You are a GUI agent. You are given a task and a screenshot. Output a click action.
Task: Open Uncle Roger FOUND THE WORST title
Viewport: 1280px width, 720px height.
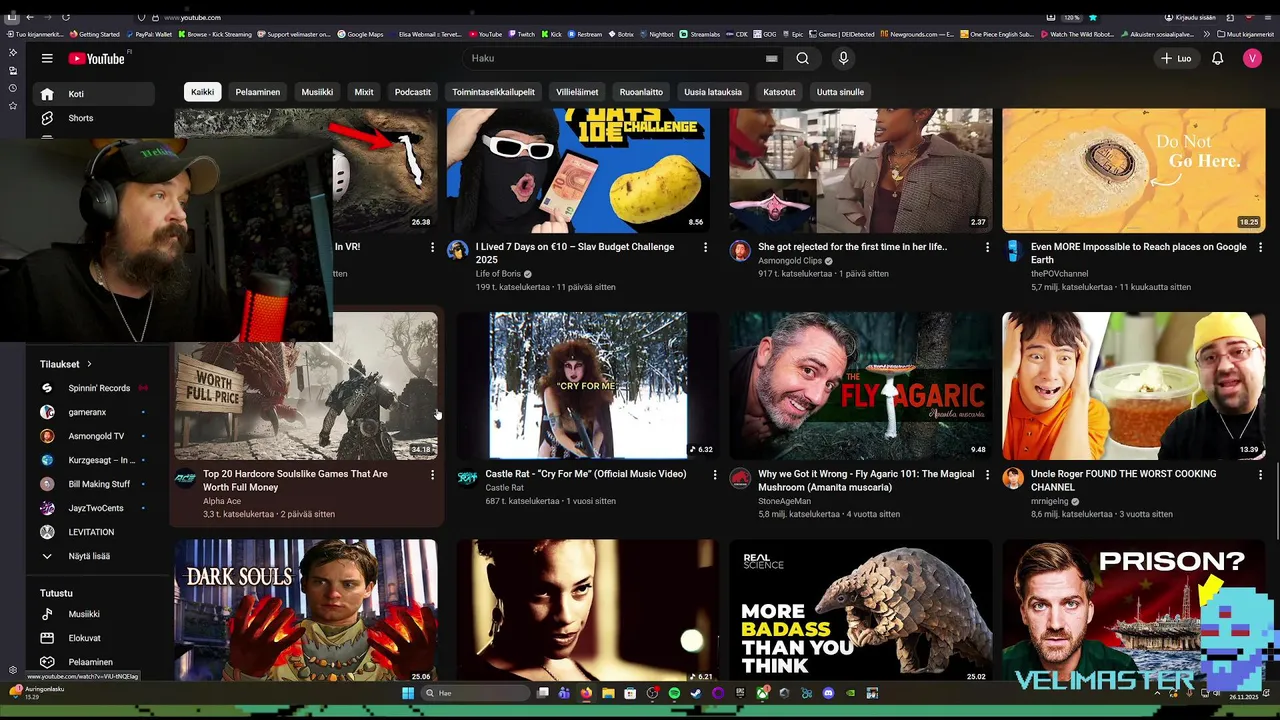[x=1124, y=480]
